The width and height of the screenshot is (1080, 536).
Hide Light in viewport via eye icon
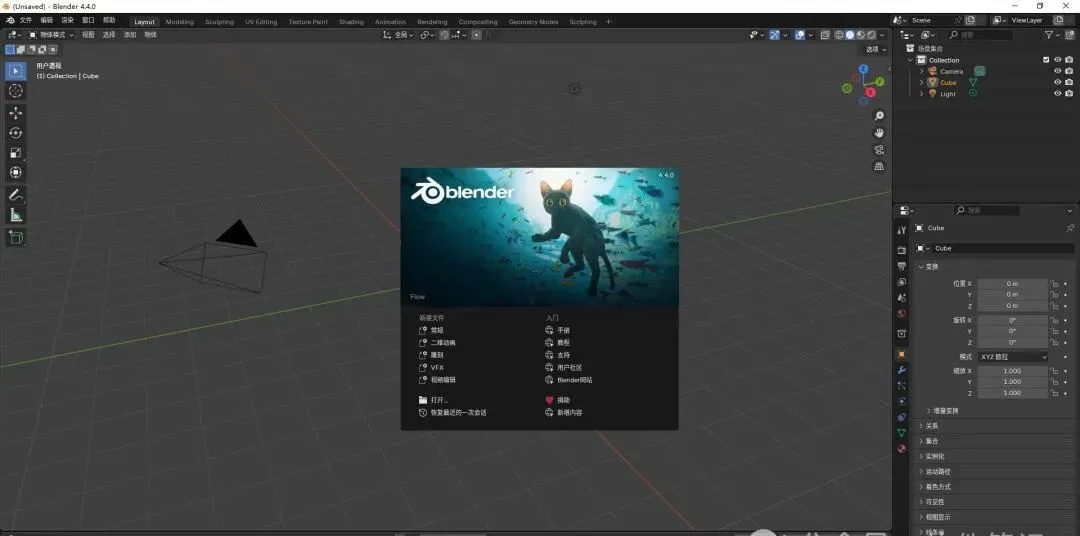(1057, 94)
